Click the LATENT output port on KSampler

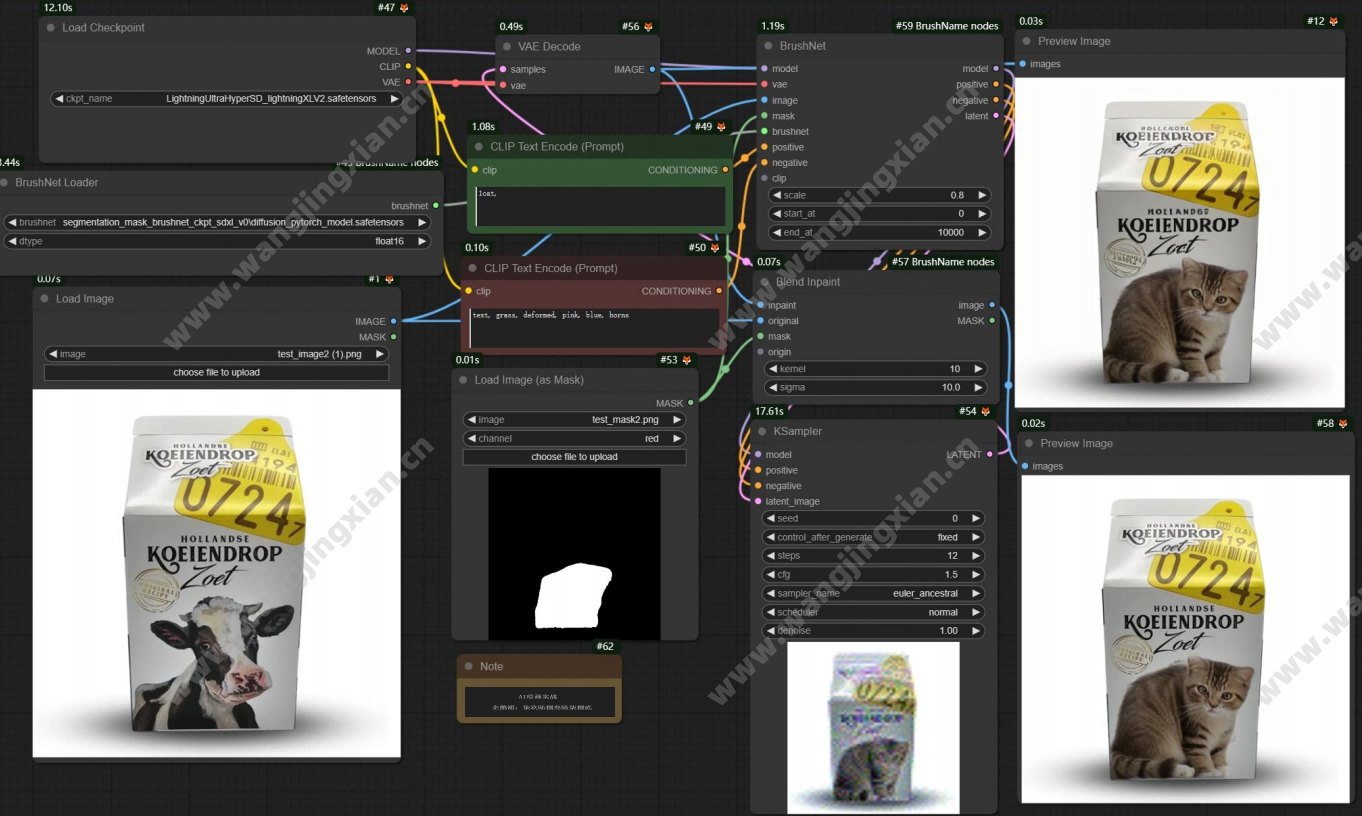(990, 455)
